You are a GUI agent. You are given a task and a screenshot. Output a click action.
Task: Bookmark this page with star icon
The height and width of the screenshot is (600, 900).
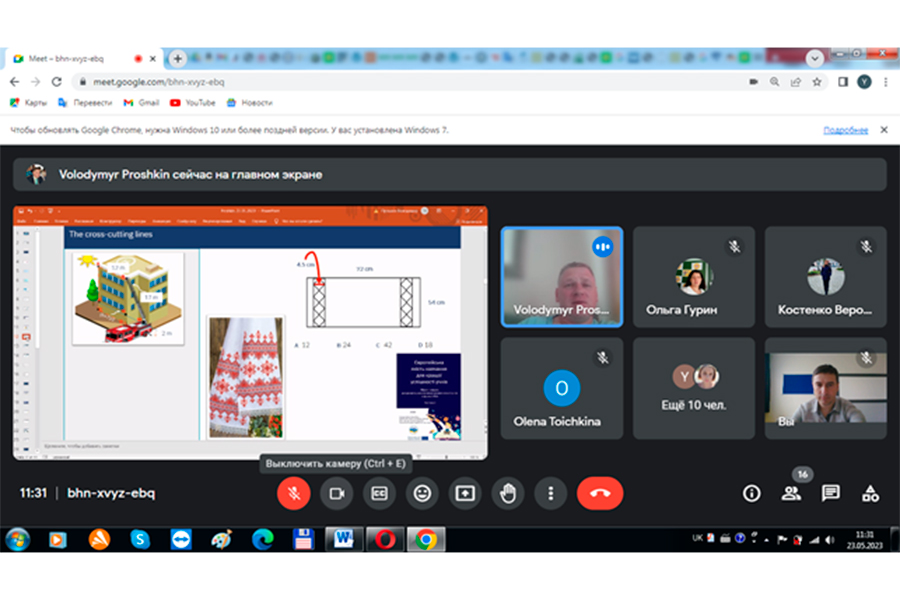point(817,82)
